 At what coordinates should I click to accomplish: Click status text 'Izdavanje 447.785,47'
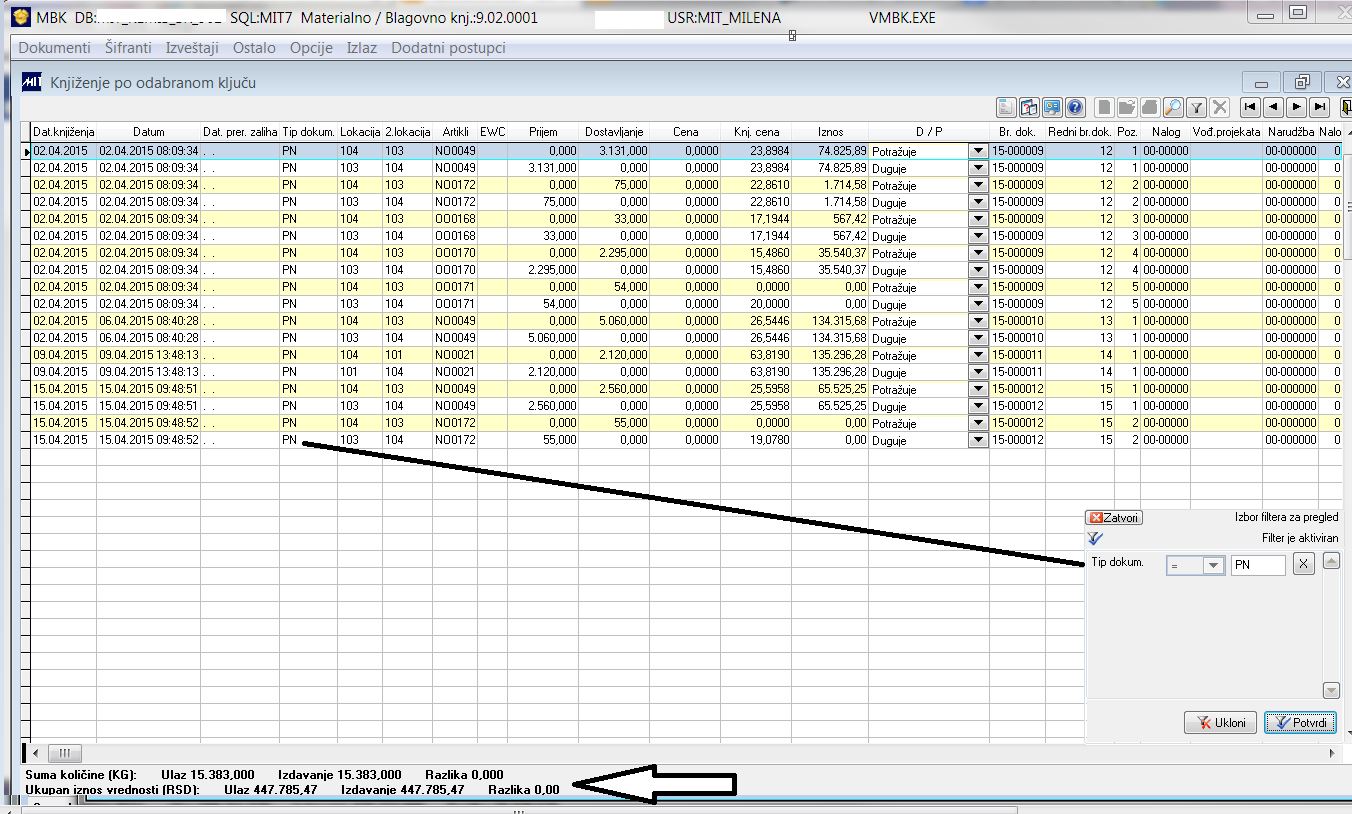pyautogui.click(x=403, y=789)
